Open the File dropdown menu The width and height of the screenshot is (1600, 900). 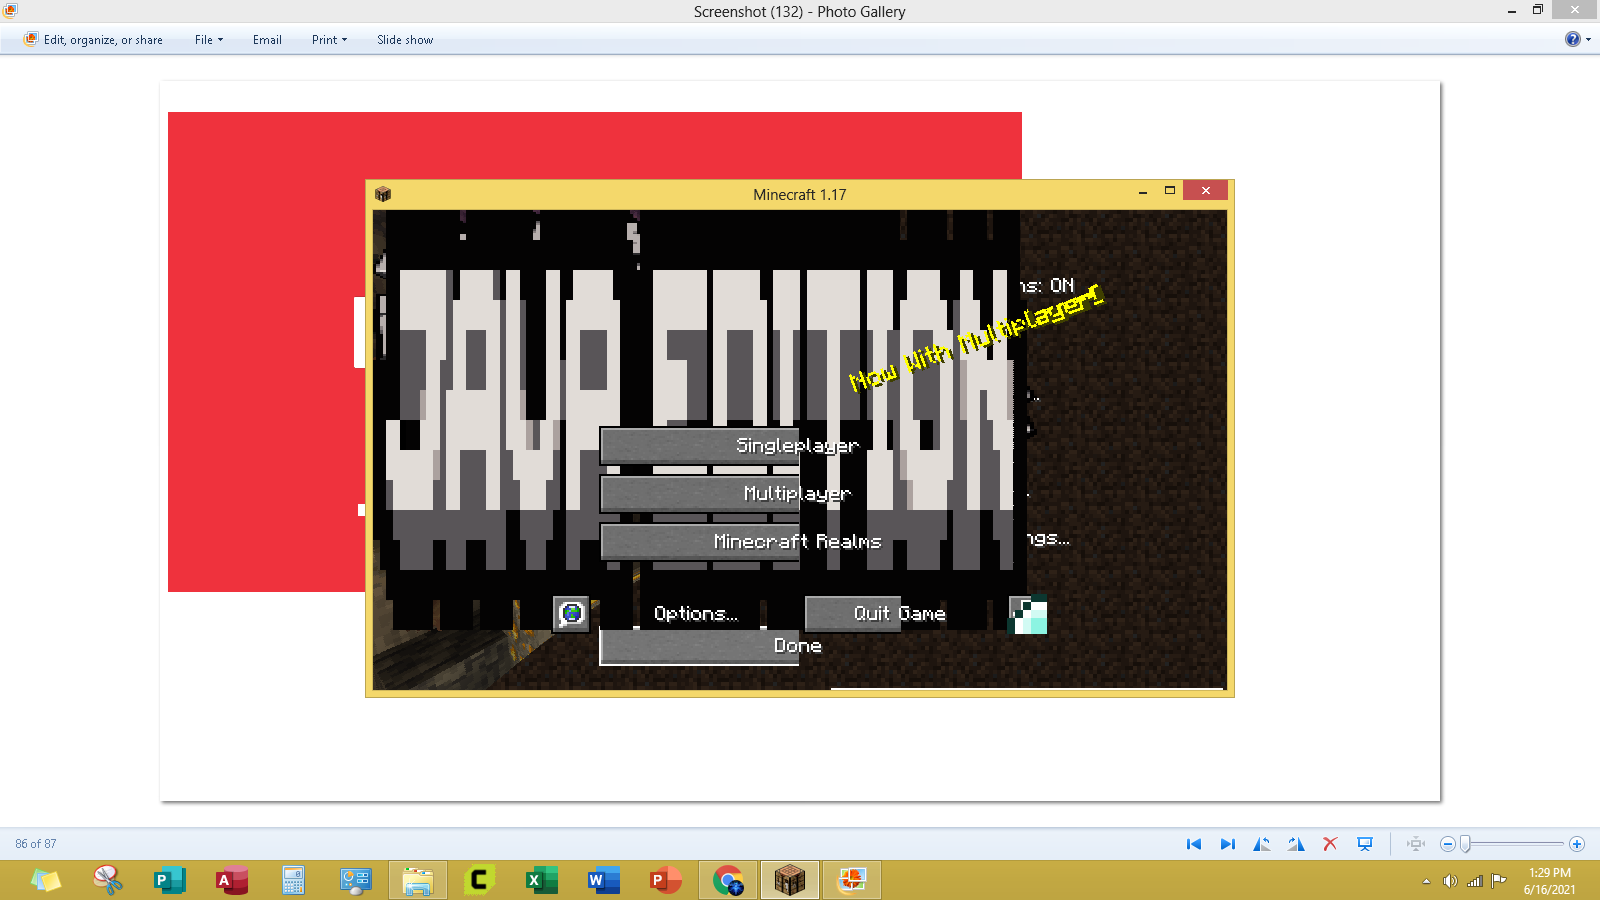point(208,40)
